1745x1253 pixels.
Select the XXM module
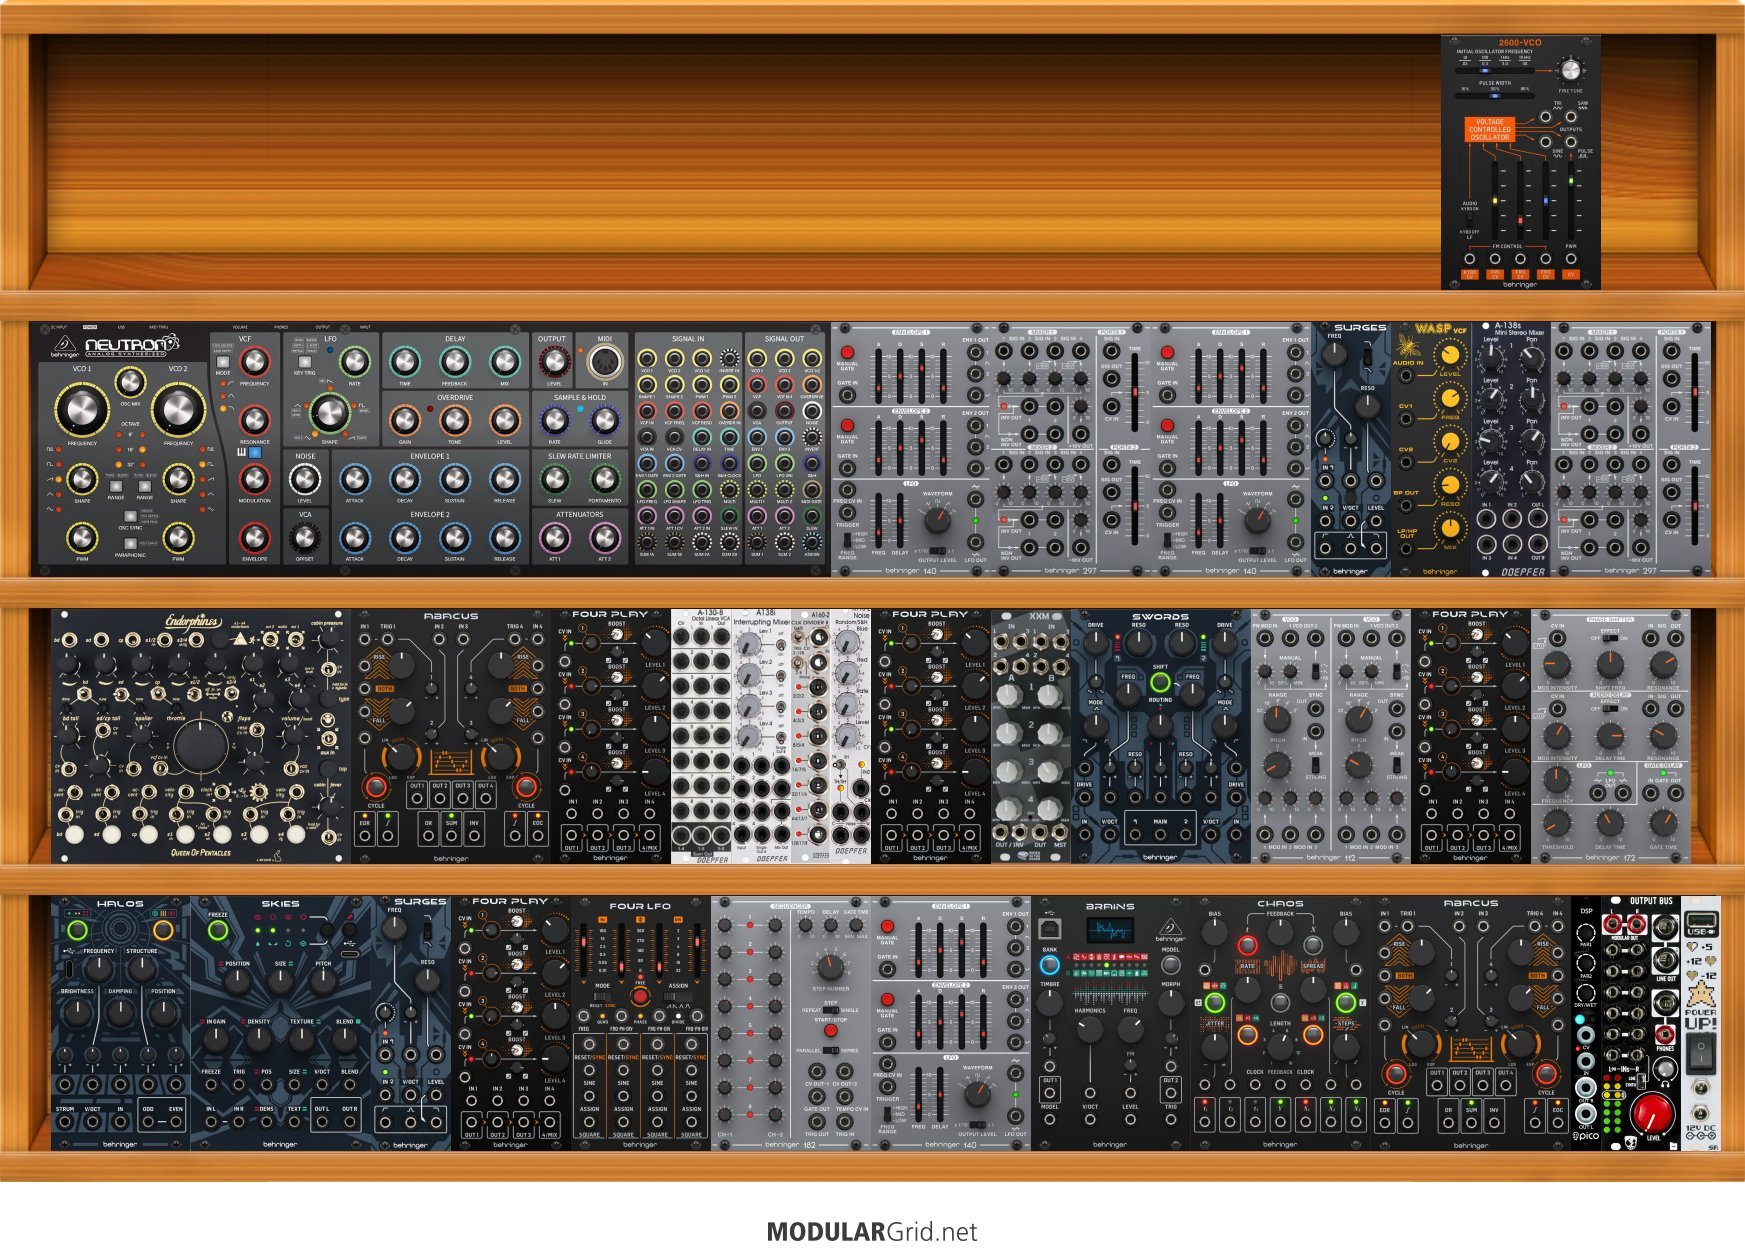pyautogui.click(x=1031, y=737)
